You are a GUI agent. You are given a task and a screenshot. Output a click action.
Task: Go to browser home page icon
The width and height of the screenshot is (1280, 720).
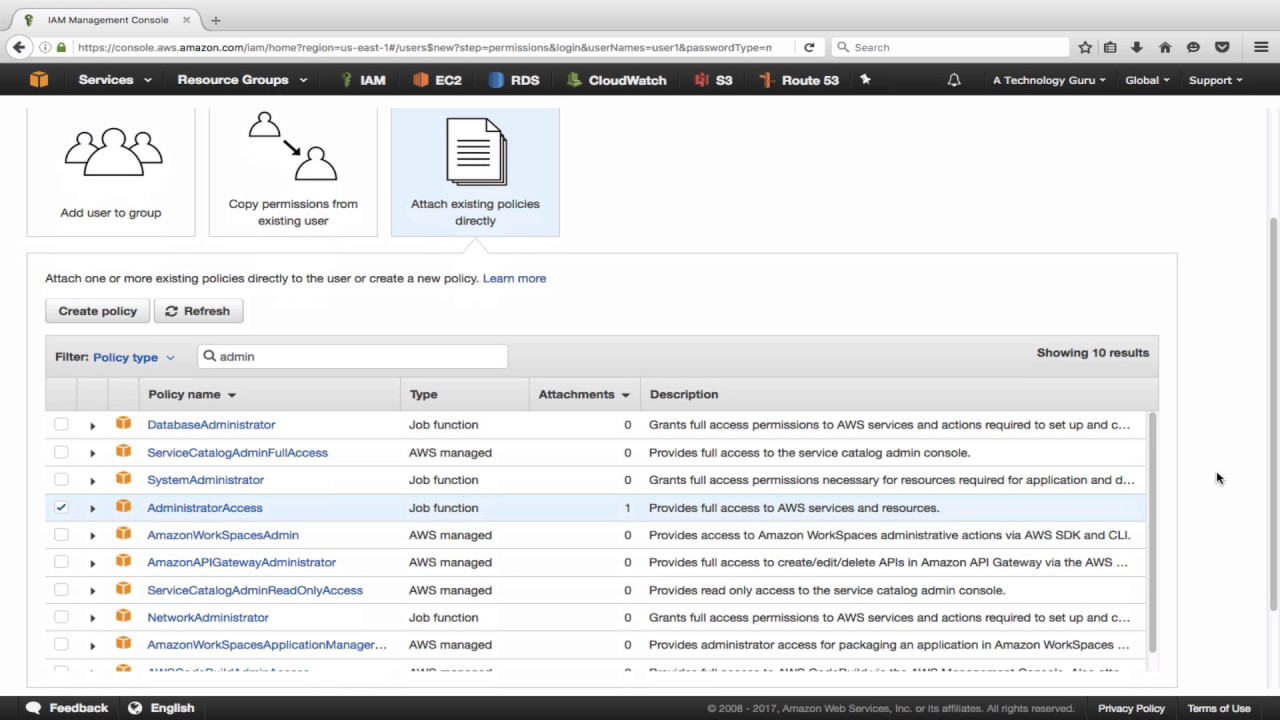point(1165,47)
